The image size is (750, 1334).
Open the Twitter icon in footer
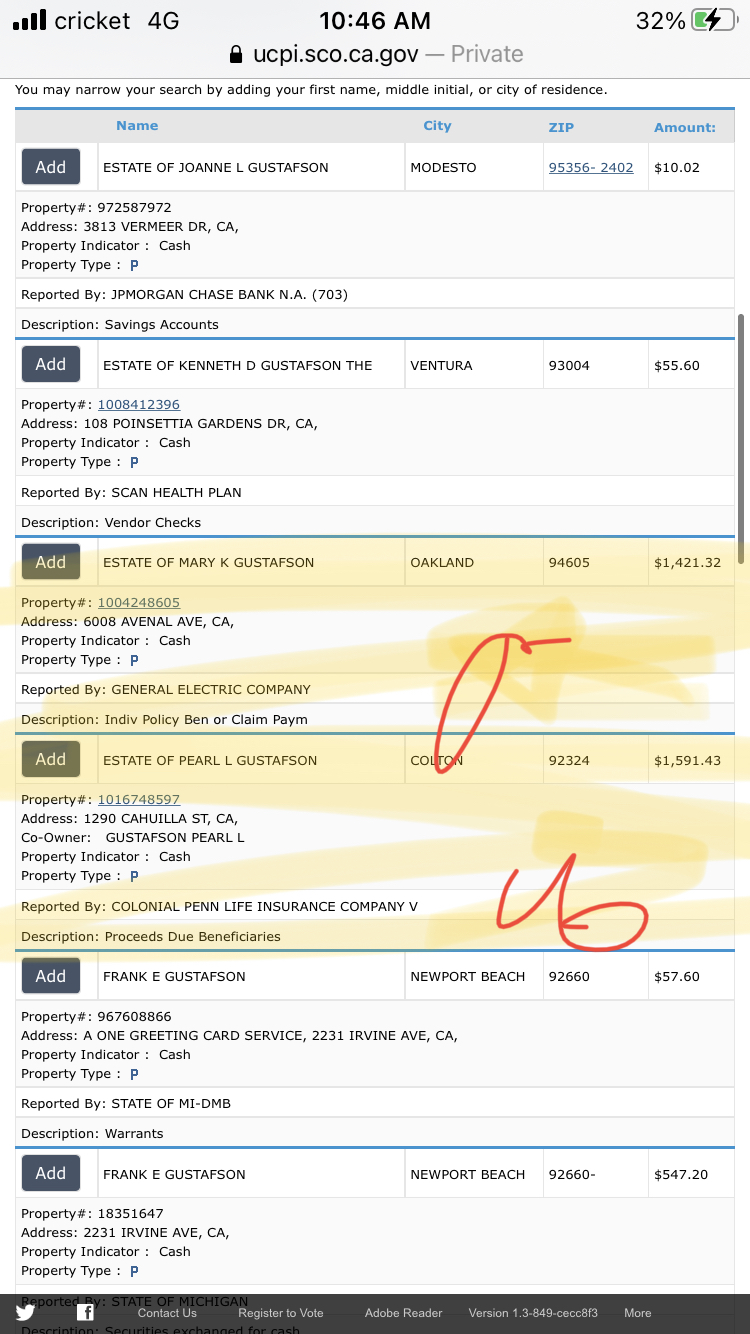pos(25,1312)
